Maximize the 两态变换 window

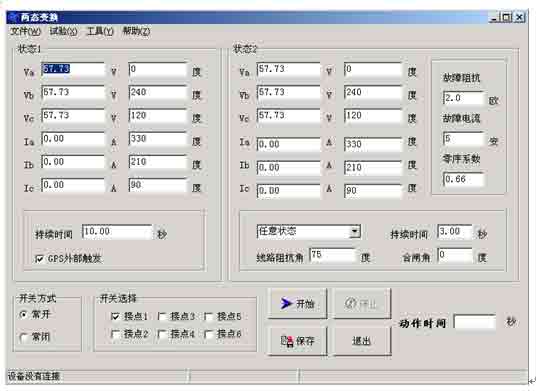(x=507, y=17)
